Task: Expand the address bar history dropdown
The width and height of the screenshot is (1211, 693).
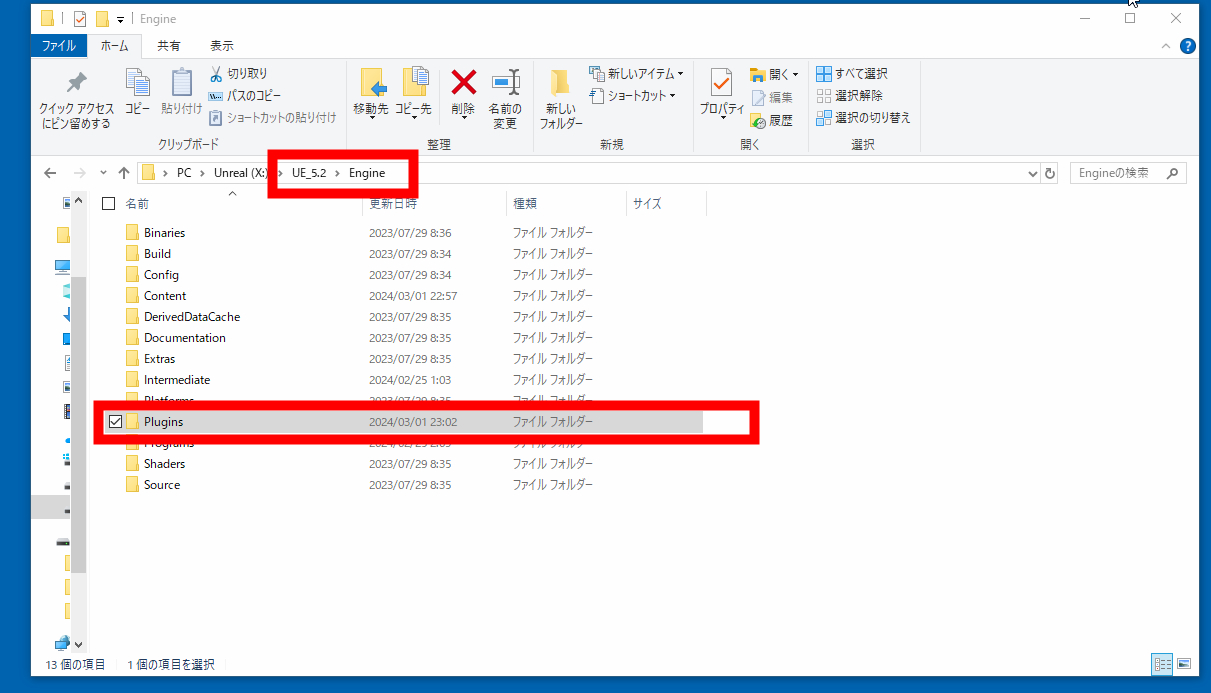Action: (x=1033, y=173)
